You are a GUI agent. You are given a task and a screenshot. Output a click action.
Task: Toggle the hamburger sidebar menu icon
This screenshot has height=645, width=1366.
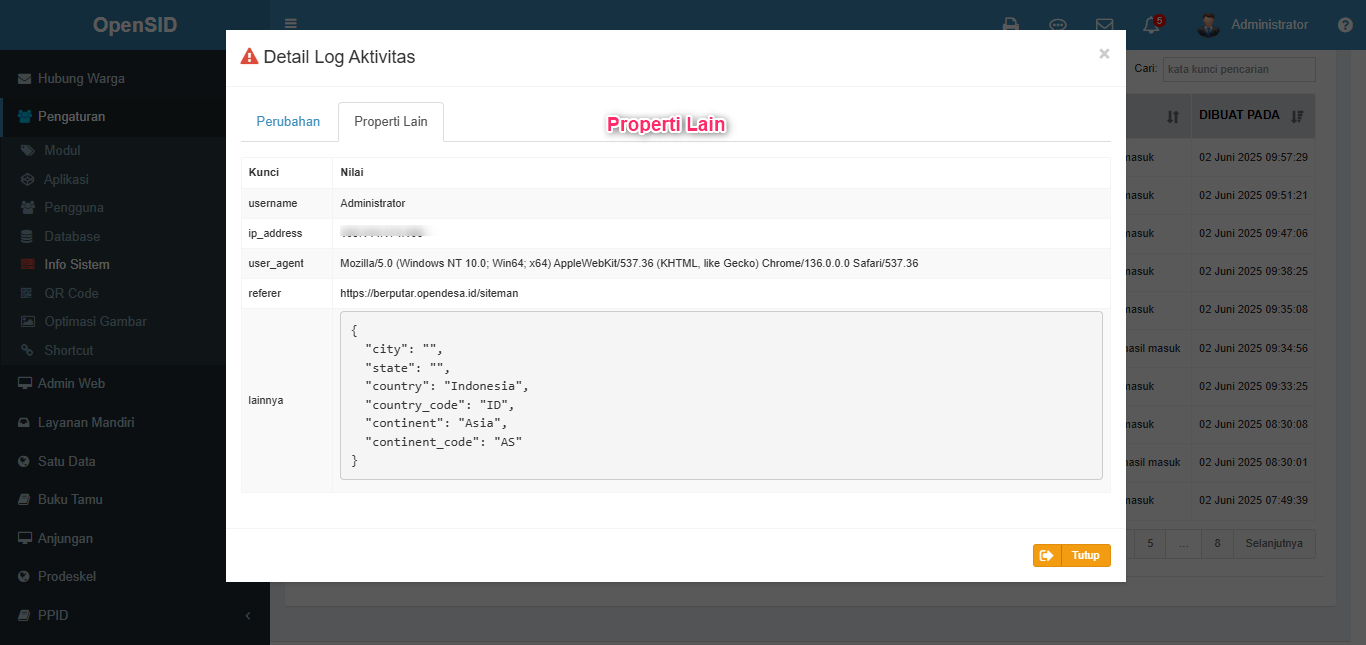[x=291, y=24]
